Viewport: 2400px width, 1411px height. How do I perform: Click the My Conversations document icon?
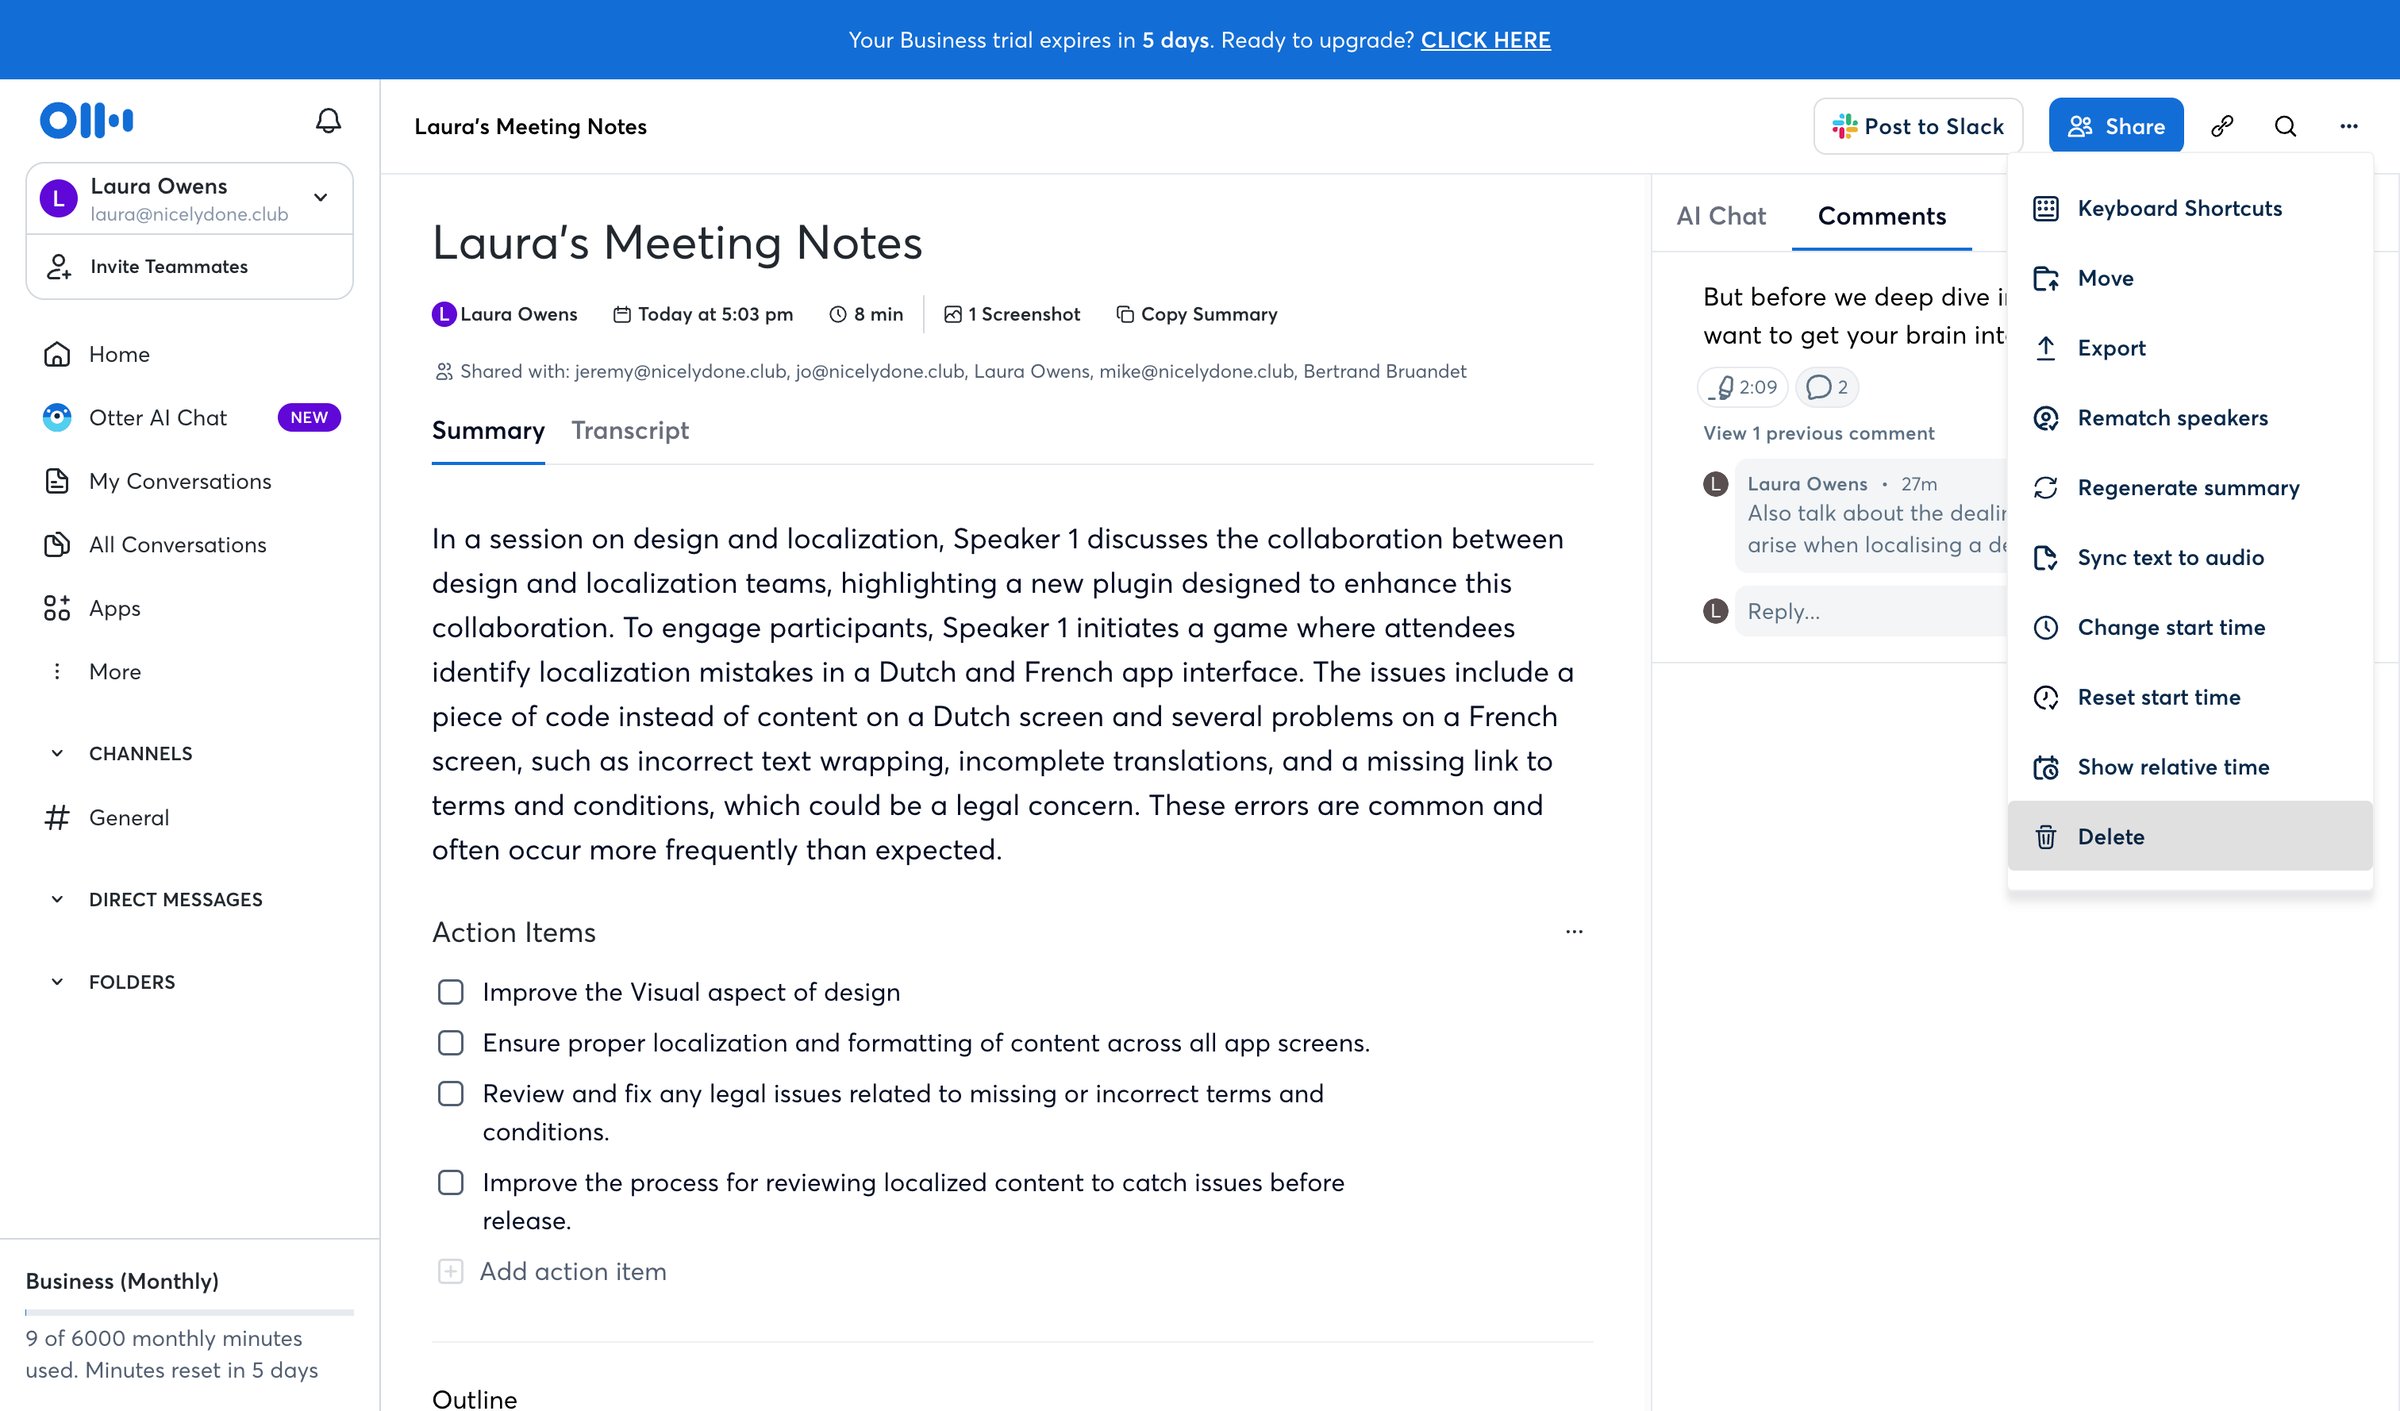[x=57, y=481]
